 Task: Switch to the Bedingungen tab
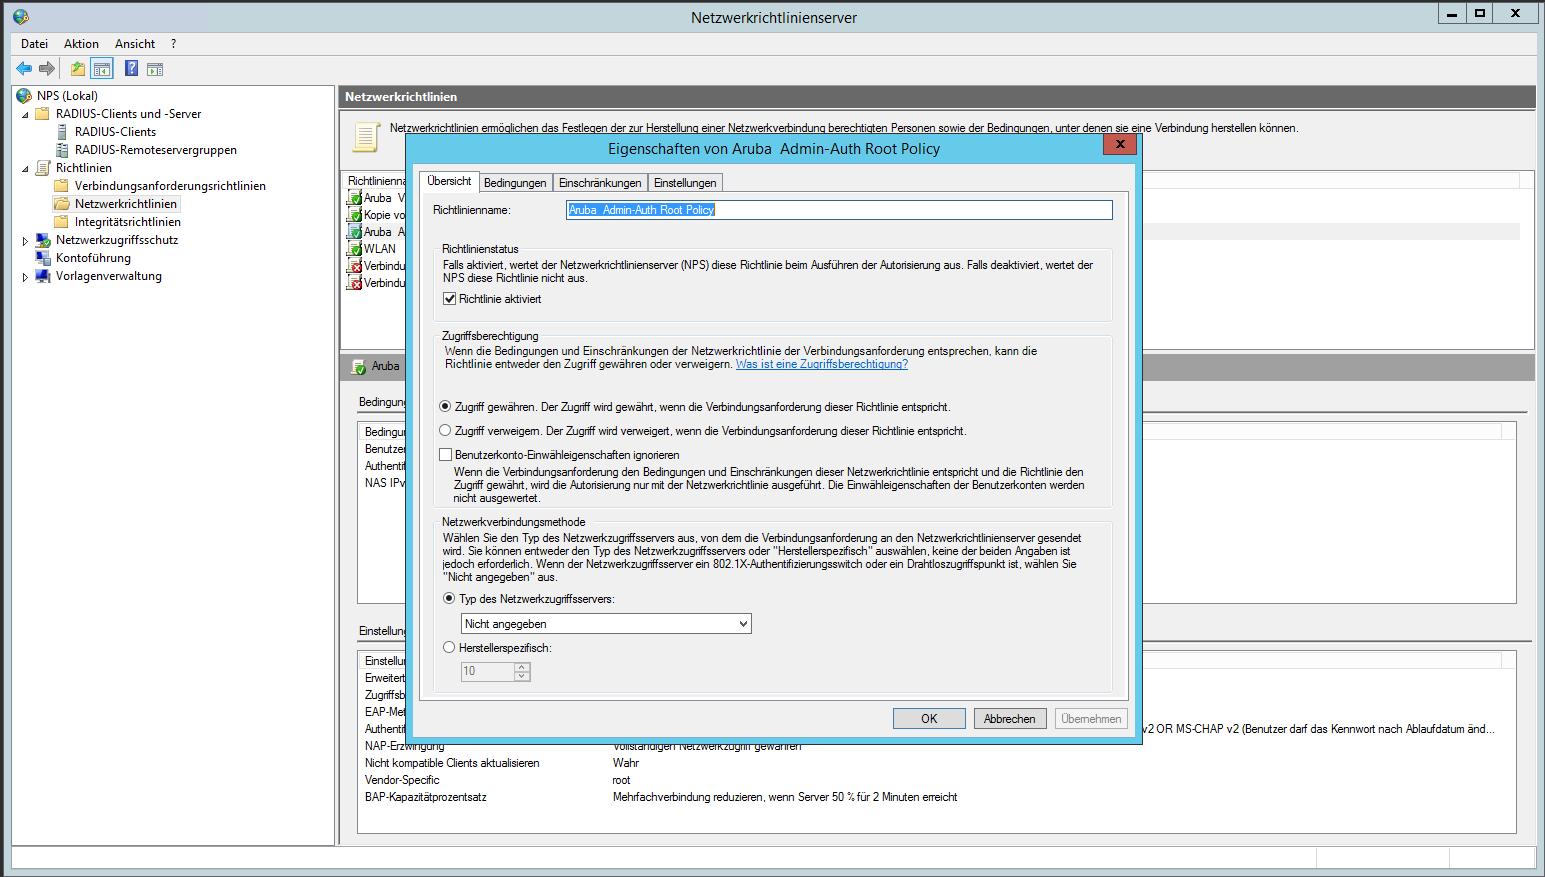coord(515,183)
